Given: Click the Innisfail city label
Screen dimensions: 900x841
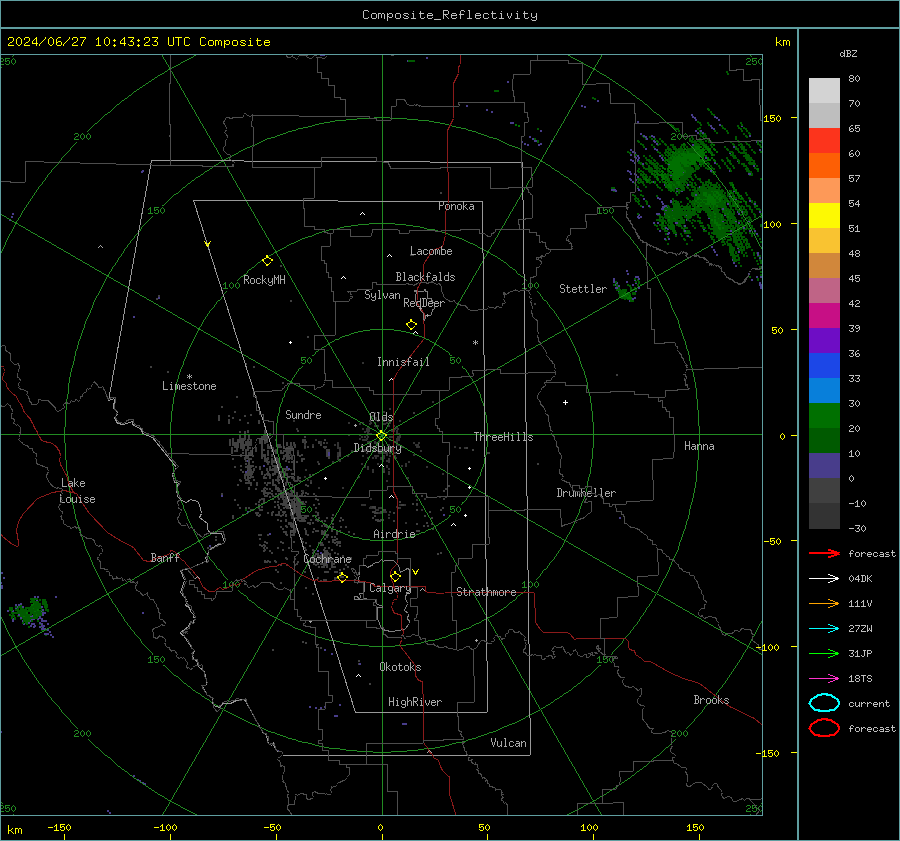Looking at the screenshot, I should pos(403,362).
